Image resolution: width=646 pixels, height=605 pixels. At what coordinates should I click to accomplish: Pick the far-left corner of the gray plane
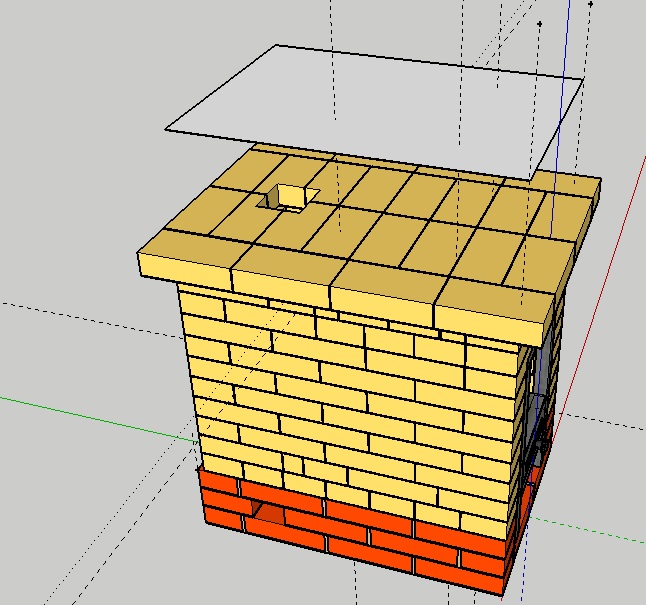(x=166, y=129)
